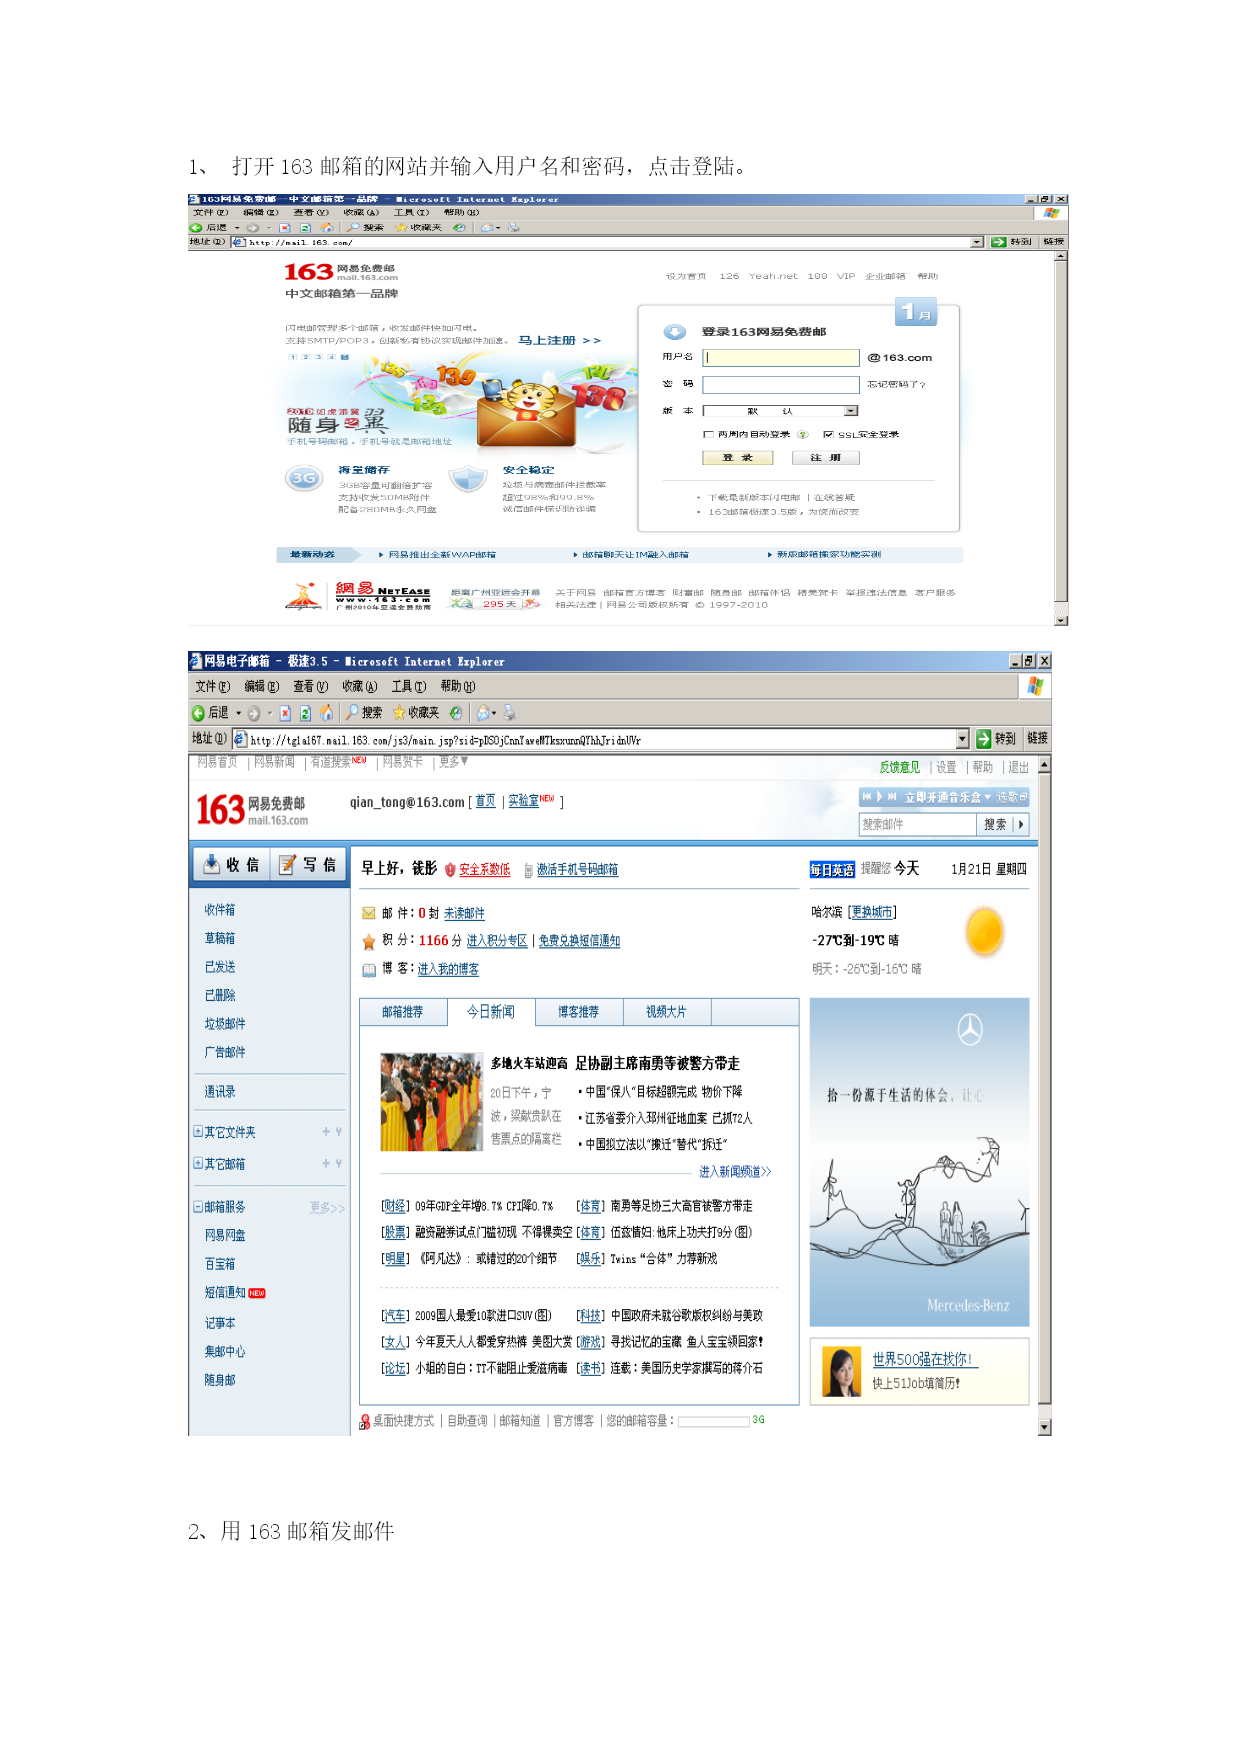This screenshot has width=1241, height=1754.
Task: Click the 搜索 magnifier in the mailbox window toolbar
Action: coord(352,712)
